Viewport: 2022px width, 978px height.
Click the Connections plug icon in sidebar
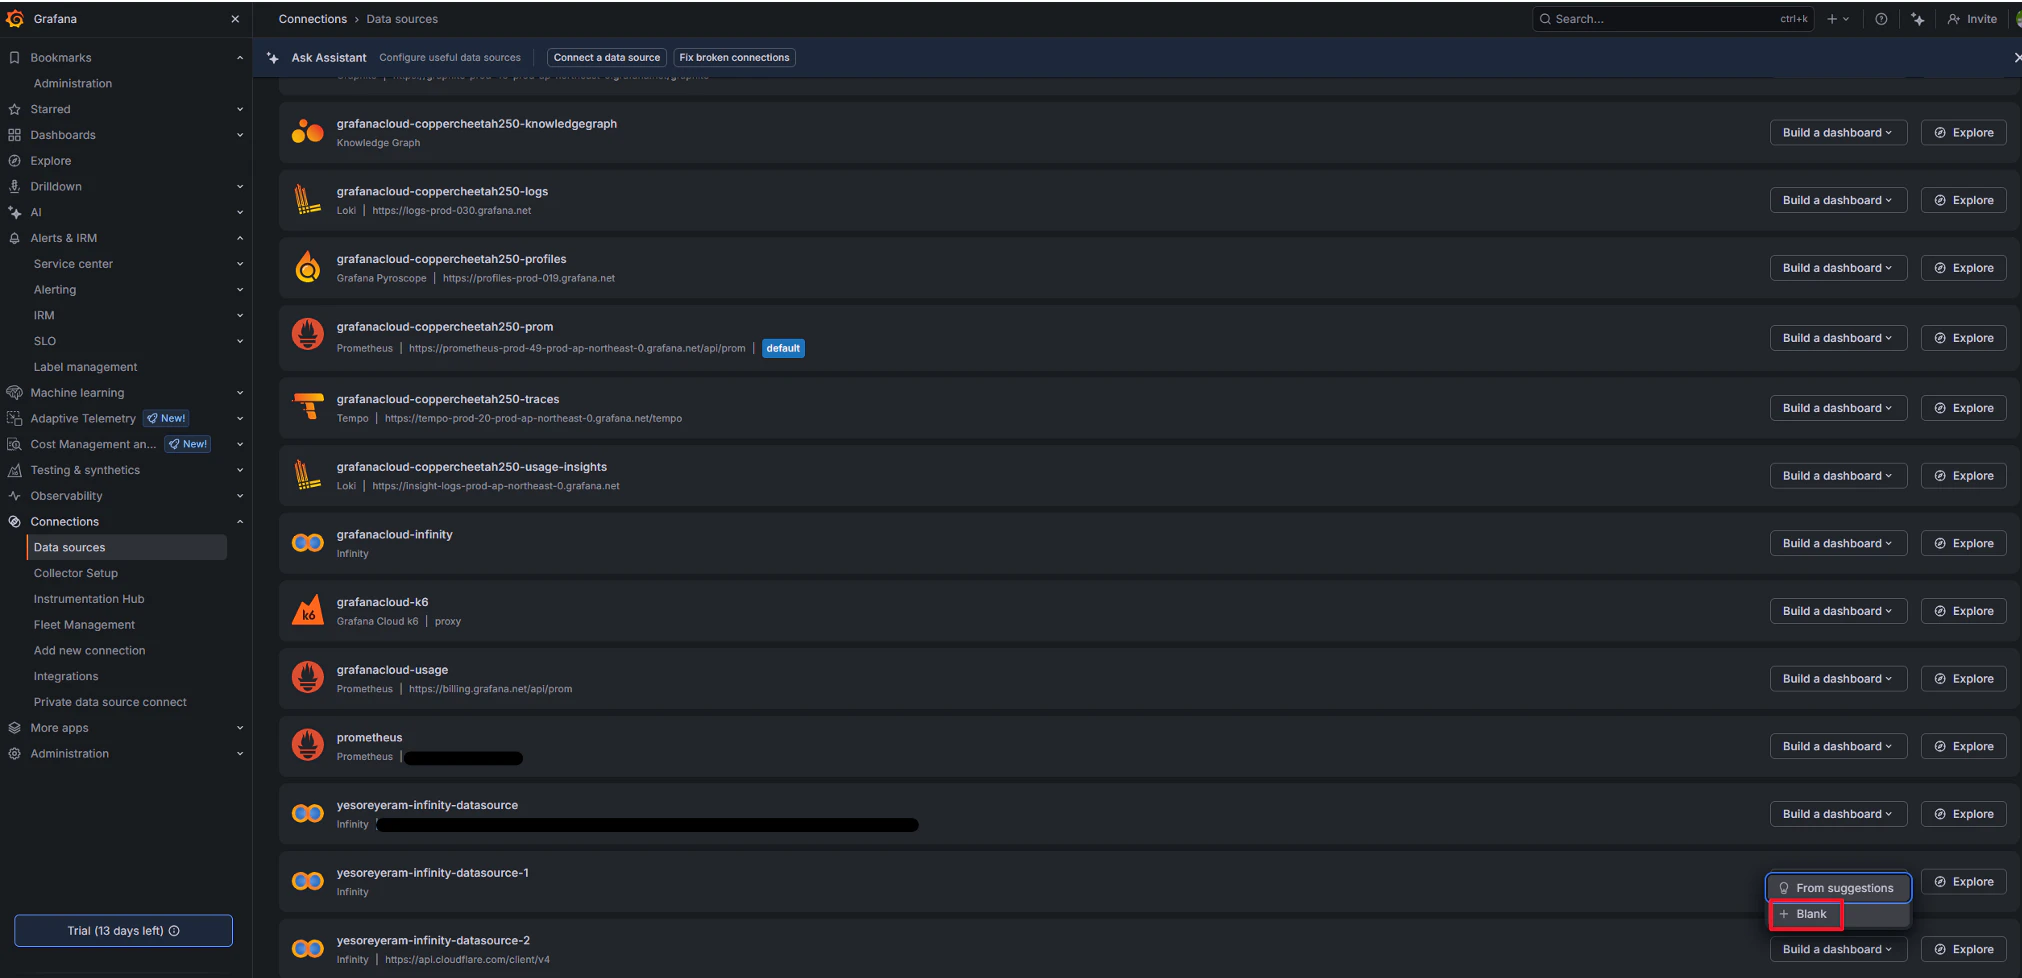14,522
